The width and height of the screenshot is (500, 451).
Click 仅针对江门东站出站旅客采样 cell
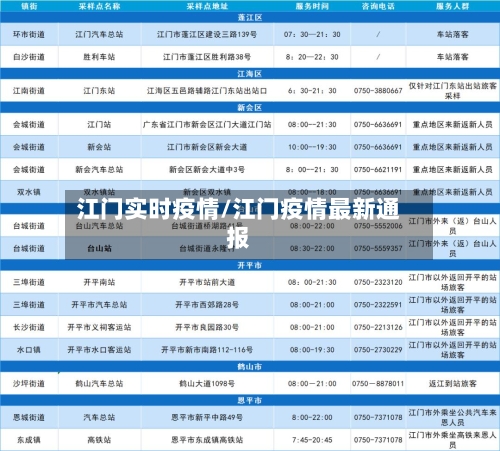(x=452, y=91)
